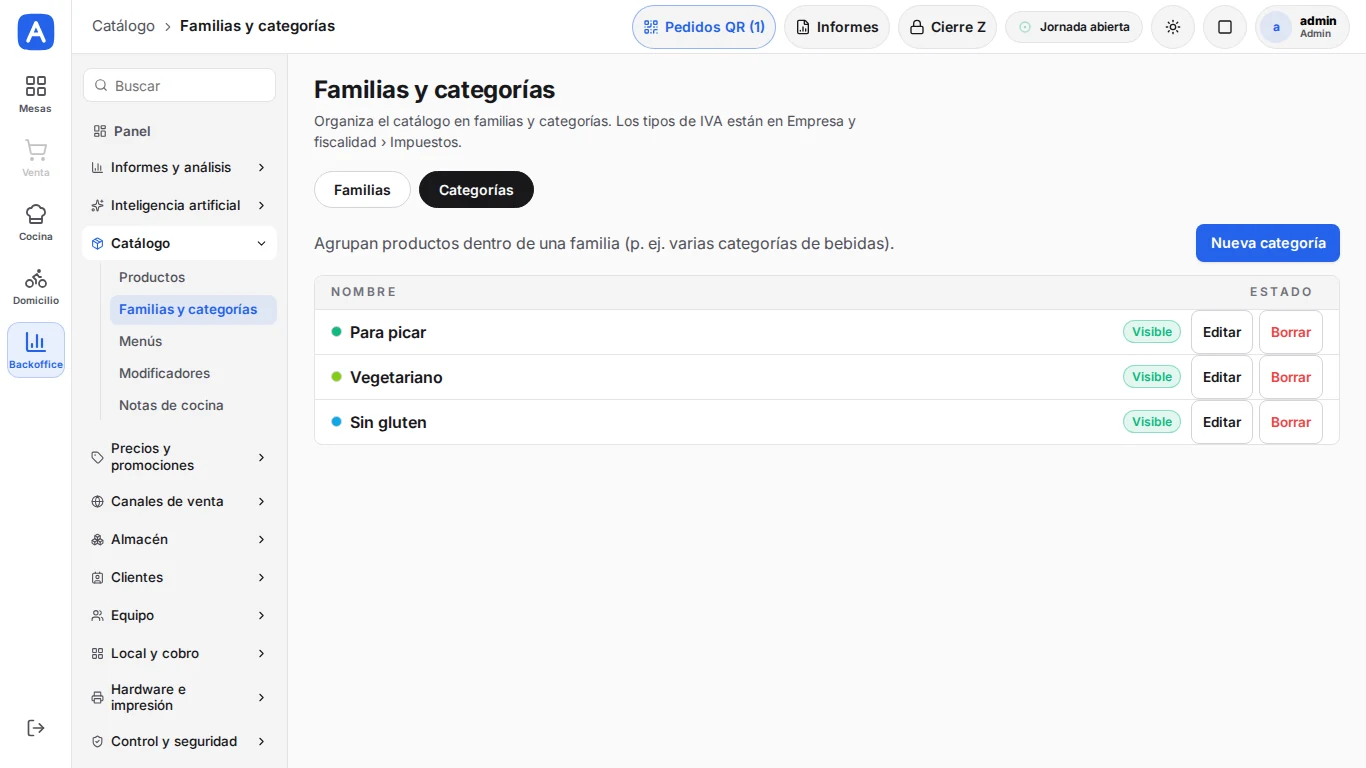Open Modificadores submenu item
The width and height of the screenshot is (1366, 768).
[x=193, y=373]
